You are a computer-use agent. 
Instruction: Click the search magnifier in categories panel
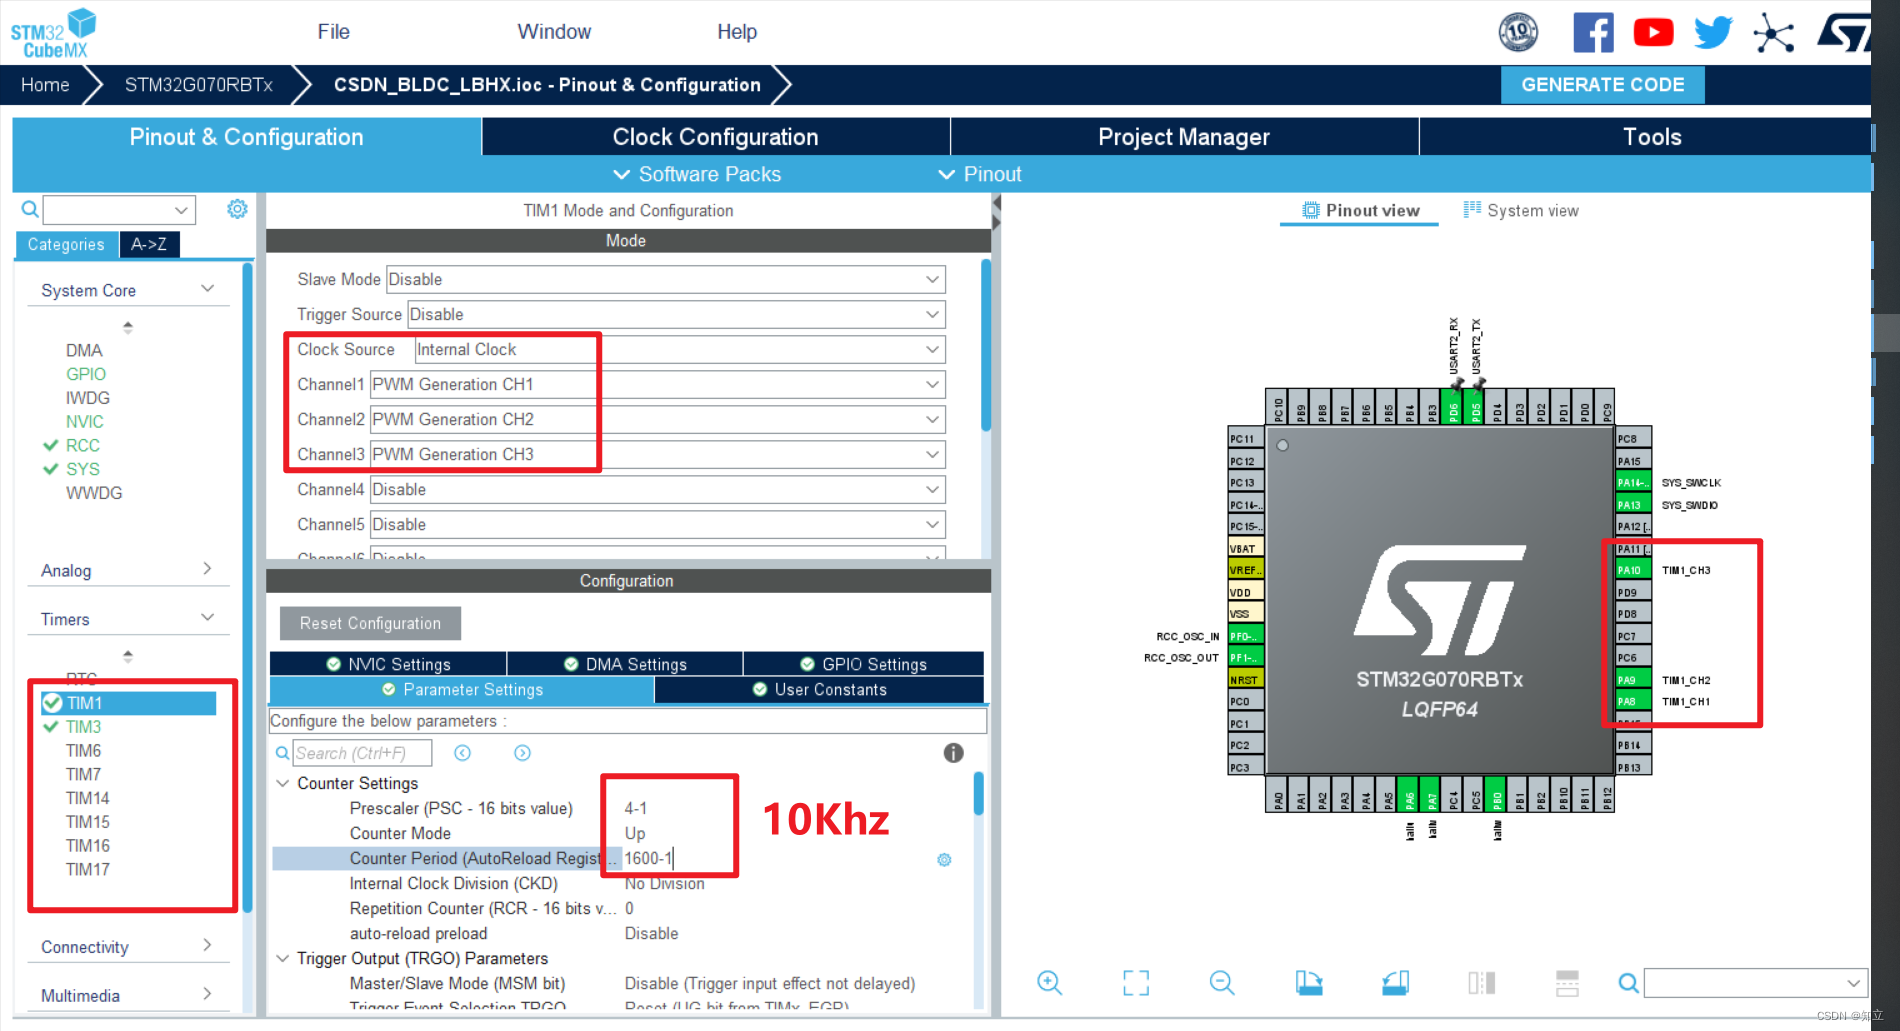pyautogui.click(x=30, y=209)
